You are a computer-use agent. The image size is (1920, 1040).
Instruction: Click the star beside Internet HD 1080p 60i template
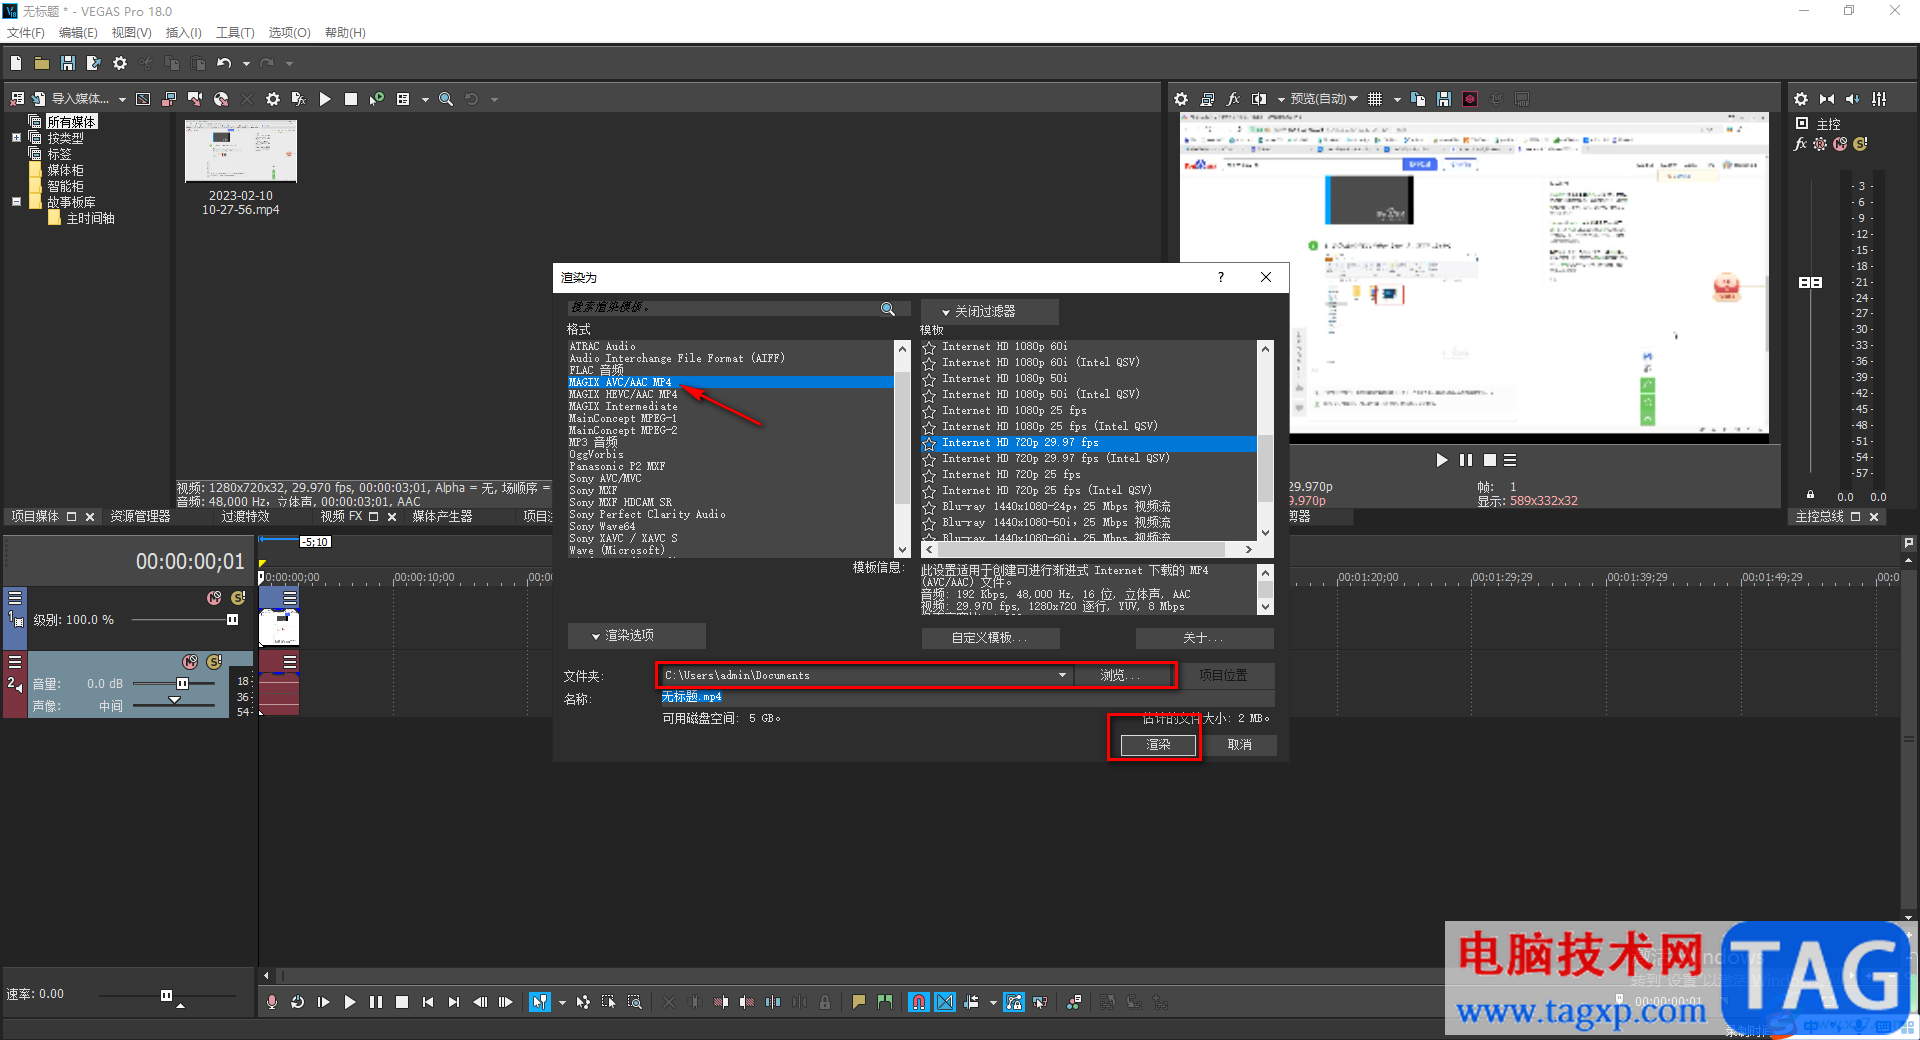point(929,347)
